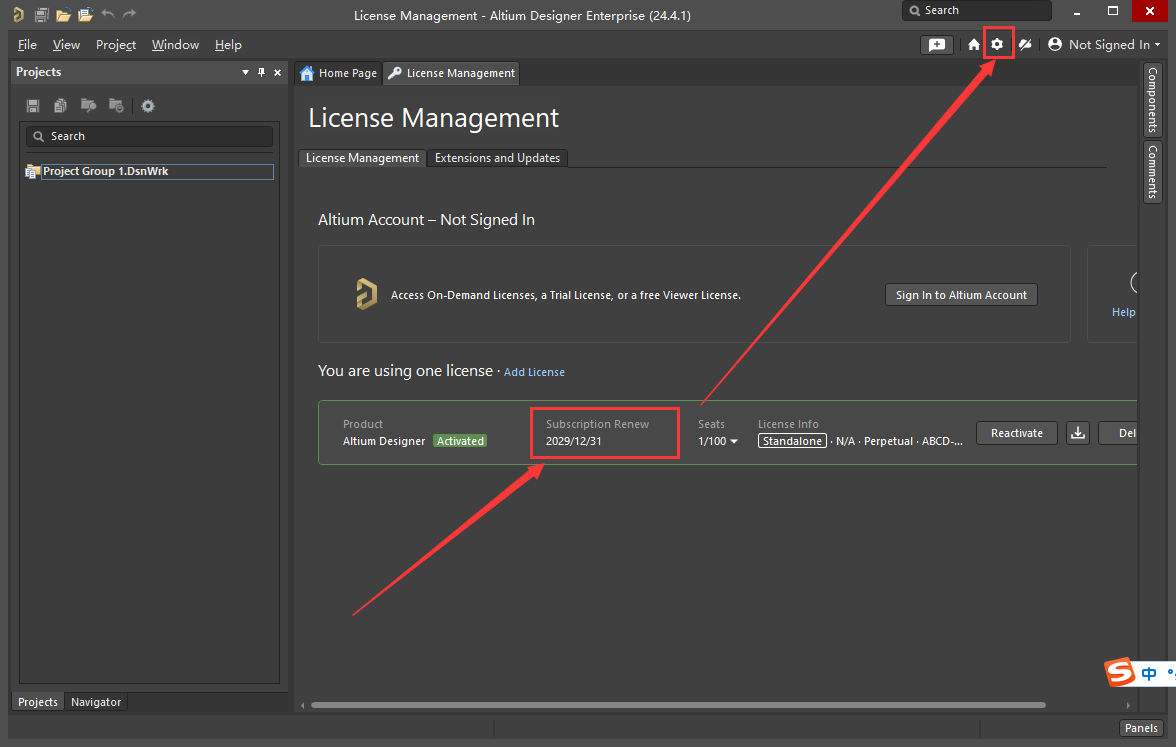Click the Panels button in status bar
The width and height of the screenshot is (1176, 747).
coord(1141,728)
